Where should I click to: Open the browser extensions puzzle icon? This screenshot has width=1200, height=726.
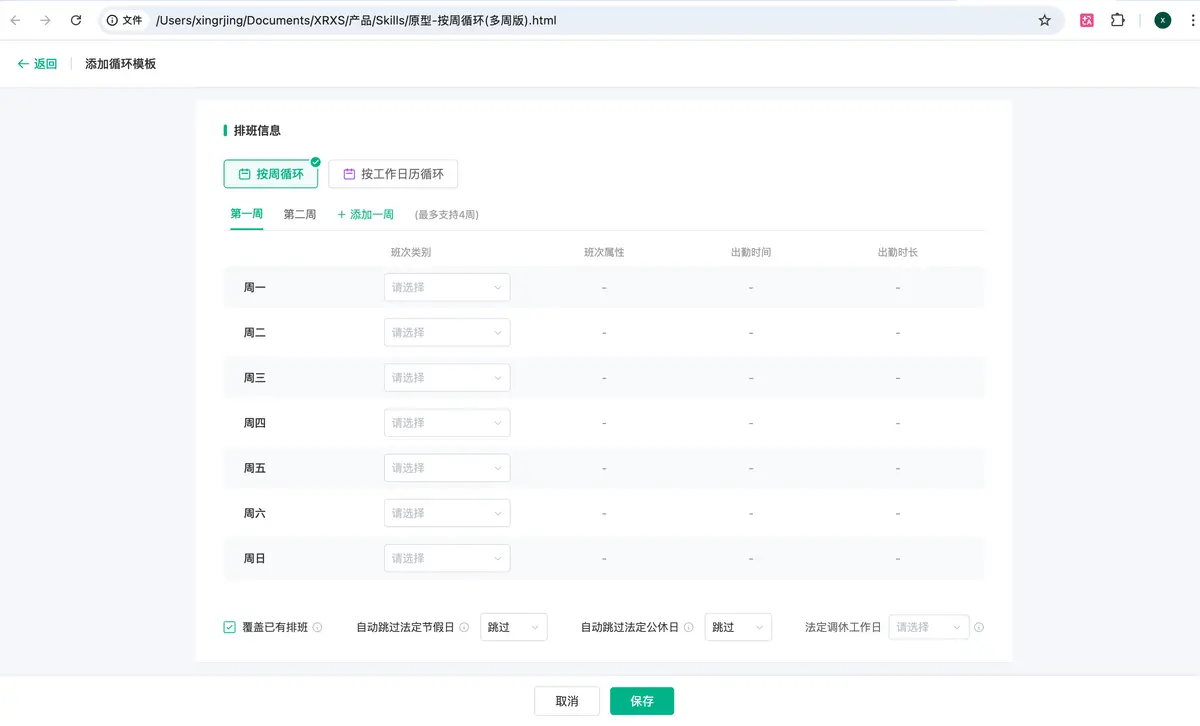pos(1118,20)
